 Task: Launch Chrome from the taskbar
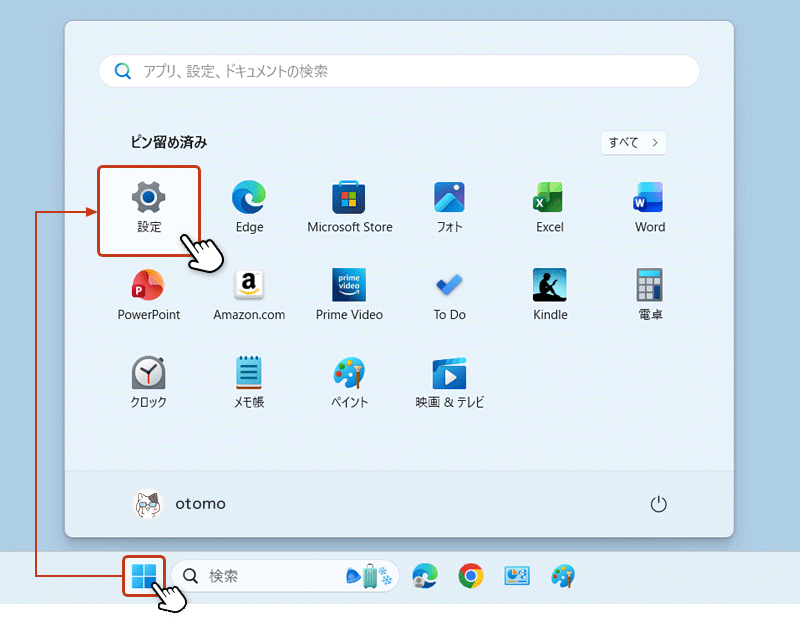tap(470, 576)
